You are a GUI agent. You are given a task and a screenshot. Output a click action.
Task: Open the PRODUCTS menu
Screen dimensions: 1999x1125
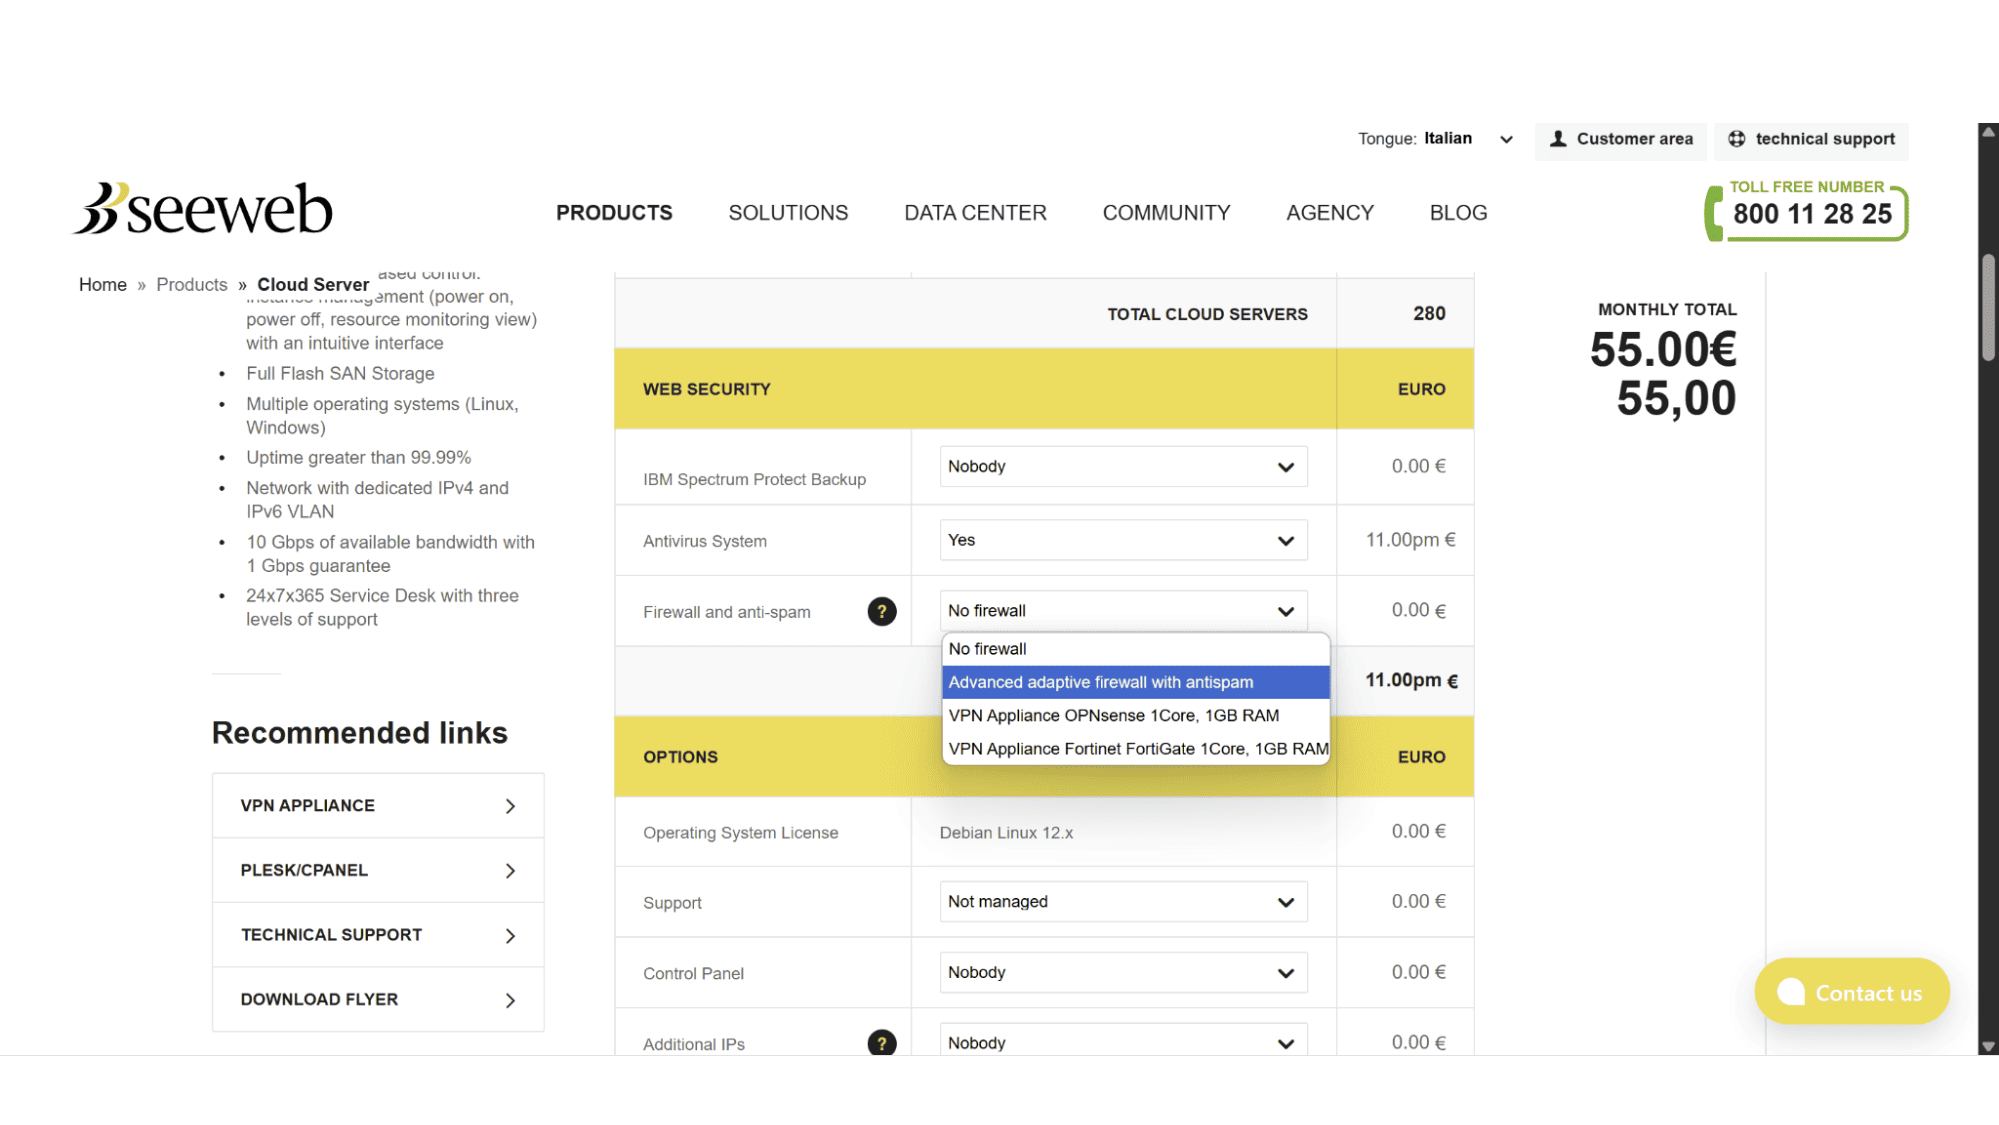[x=614, y=213]
